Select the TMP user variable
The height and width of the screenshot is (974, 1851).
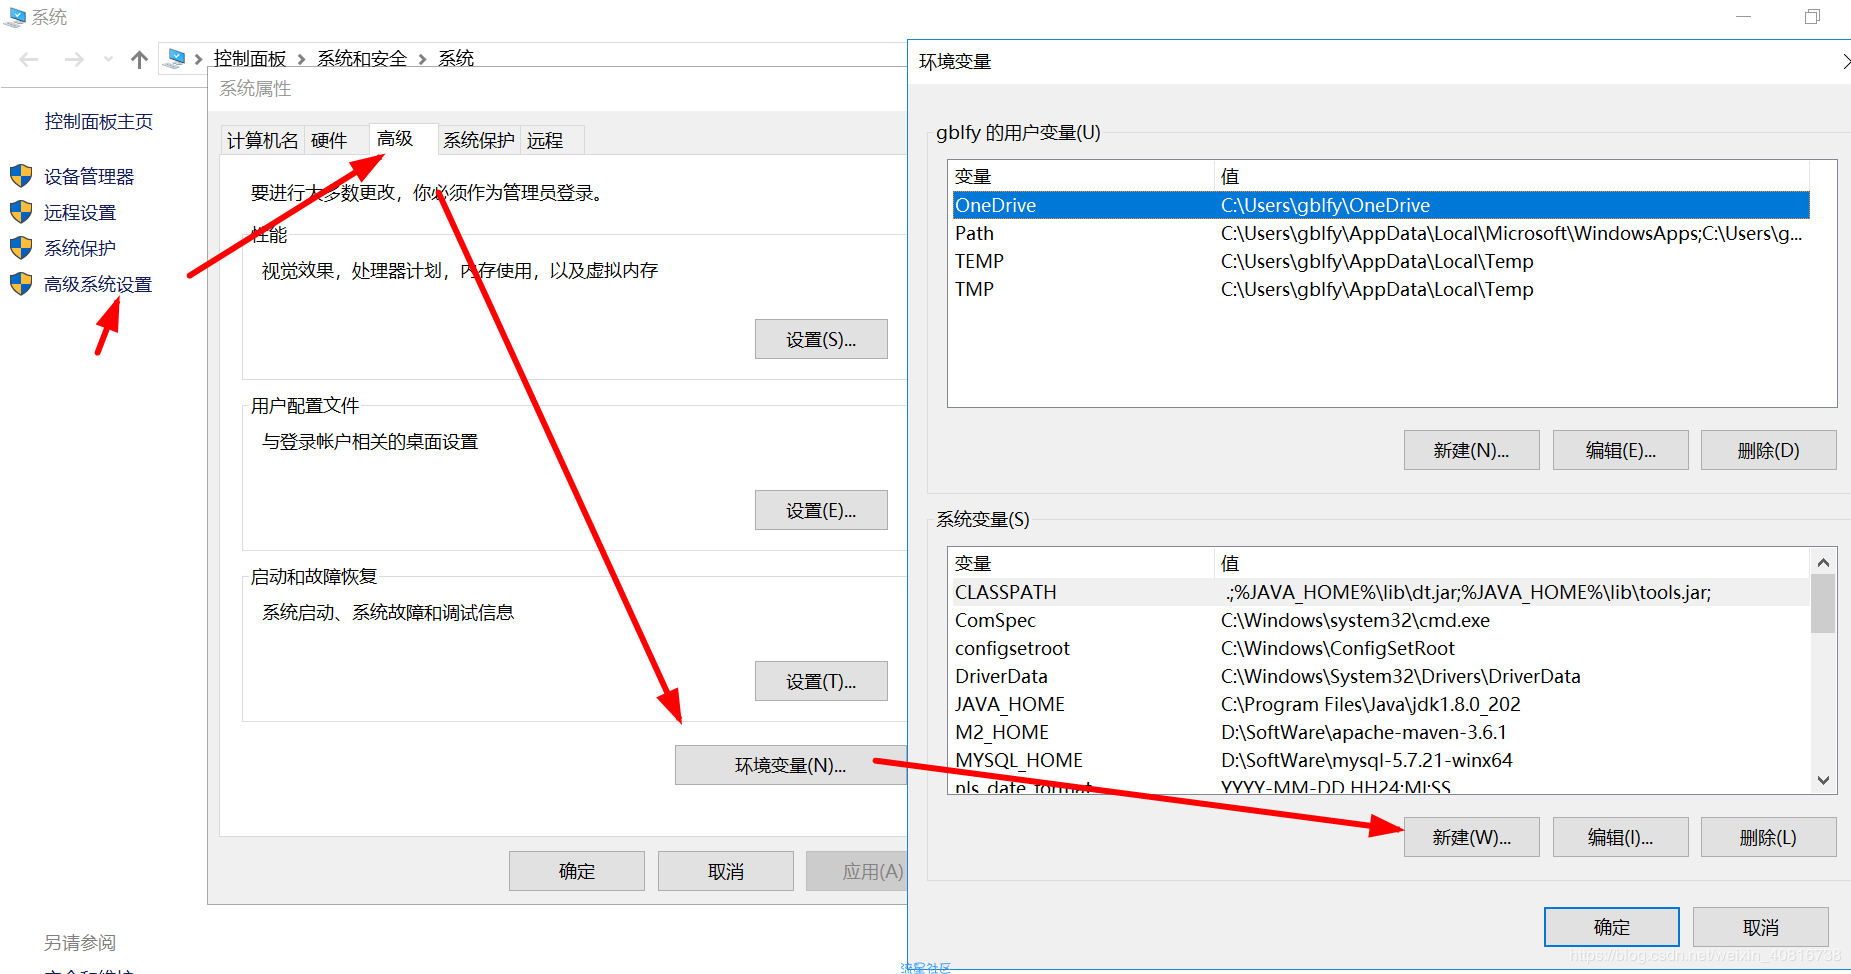pos(1380,289)
